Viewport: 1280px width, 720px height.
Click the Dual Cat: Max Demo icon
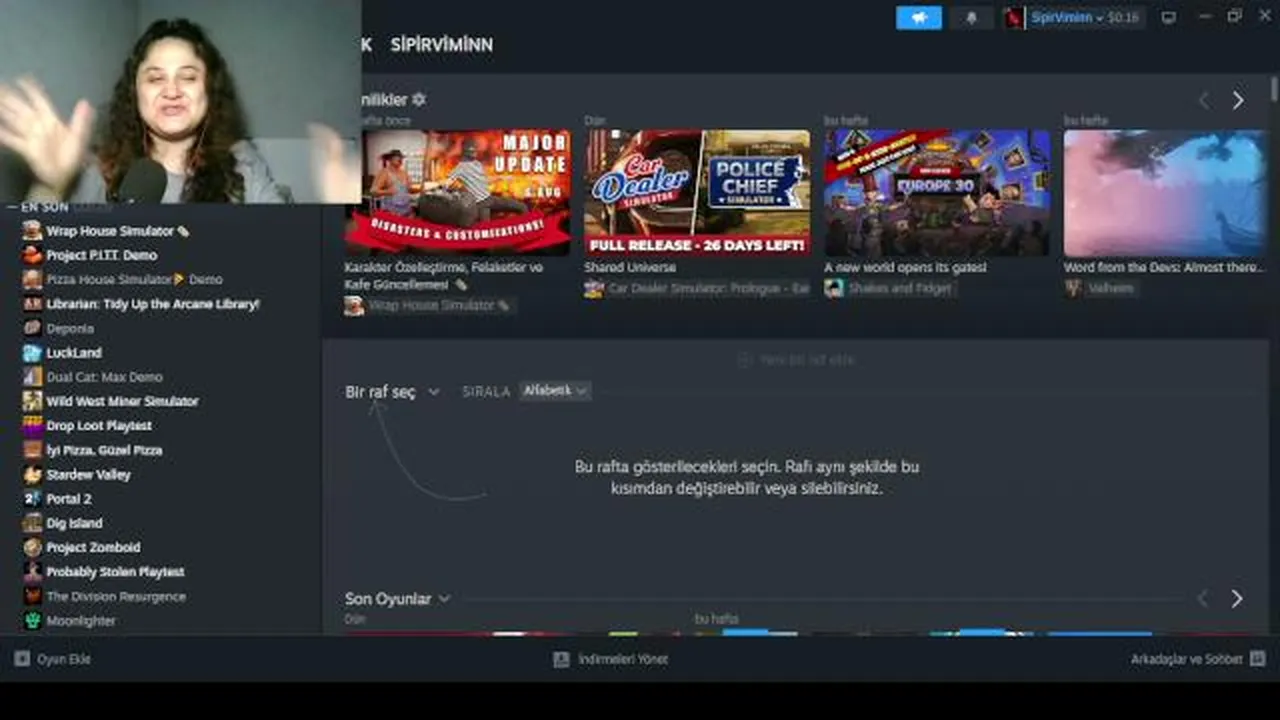[x=33, y=377]
